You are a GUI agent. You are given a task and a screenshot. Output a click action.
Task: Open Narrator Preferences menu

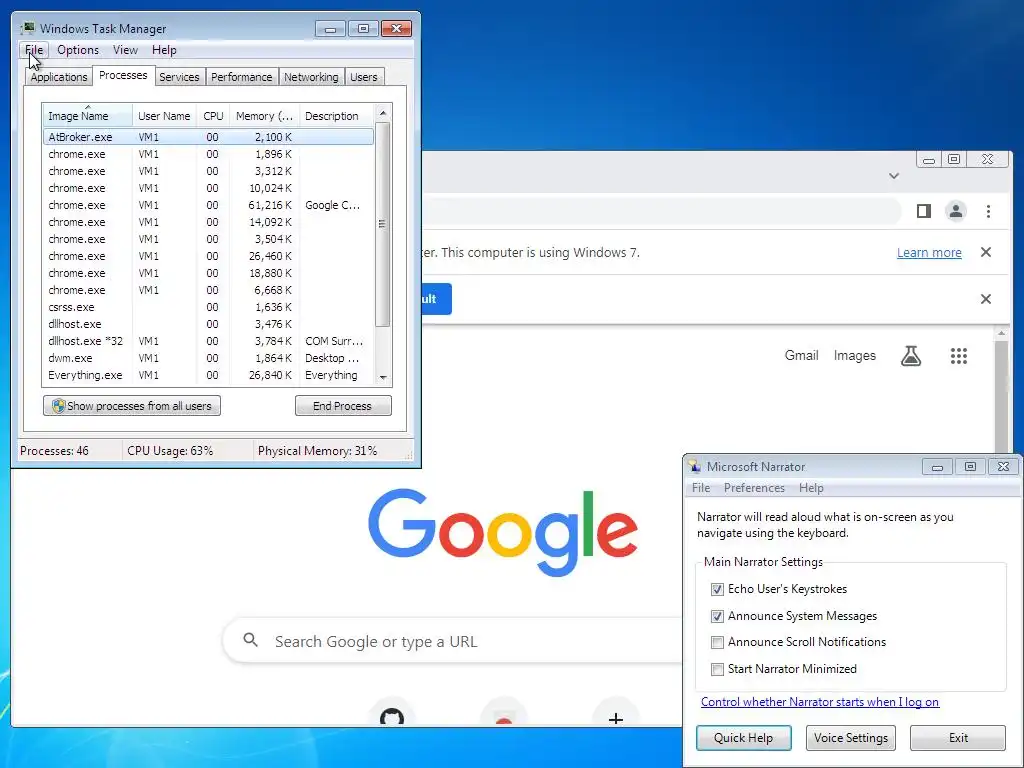pos(754,488)
